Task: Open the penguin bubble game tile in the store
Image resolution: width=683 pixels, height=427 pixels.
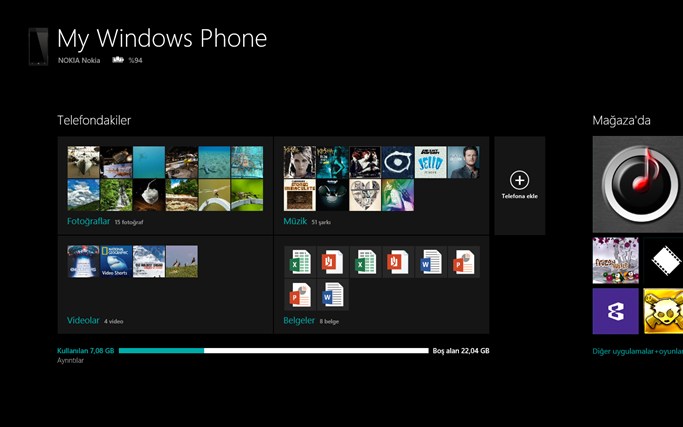Action: coord(615,260)
